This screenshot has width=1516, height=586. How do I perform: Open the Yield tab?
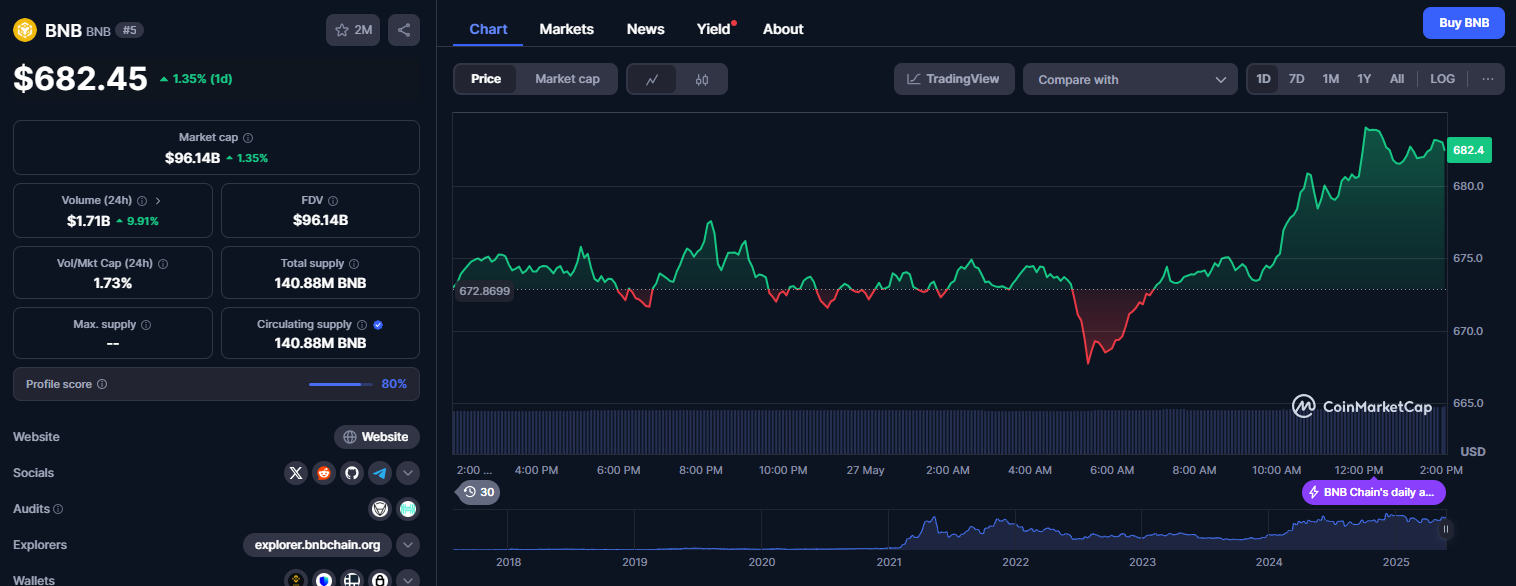pos(714,29)
